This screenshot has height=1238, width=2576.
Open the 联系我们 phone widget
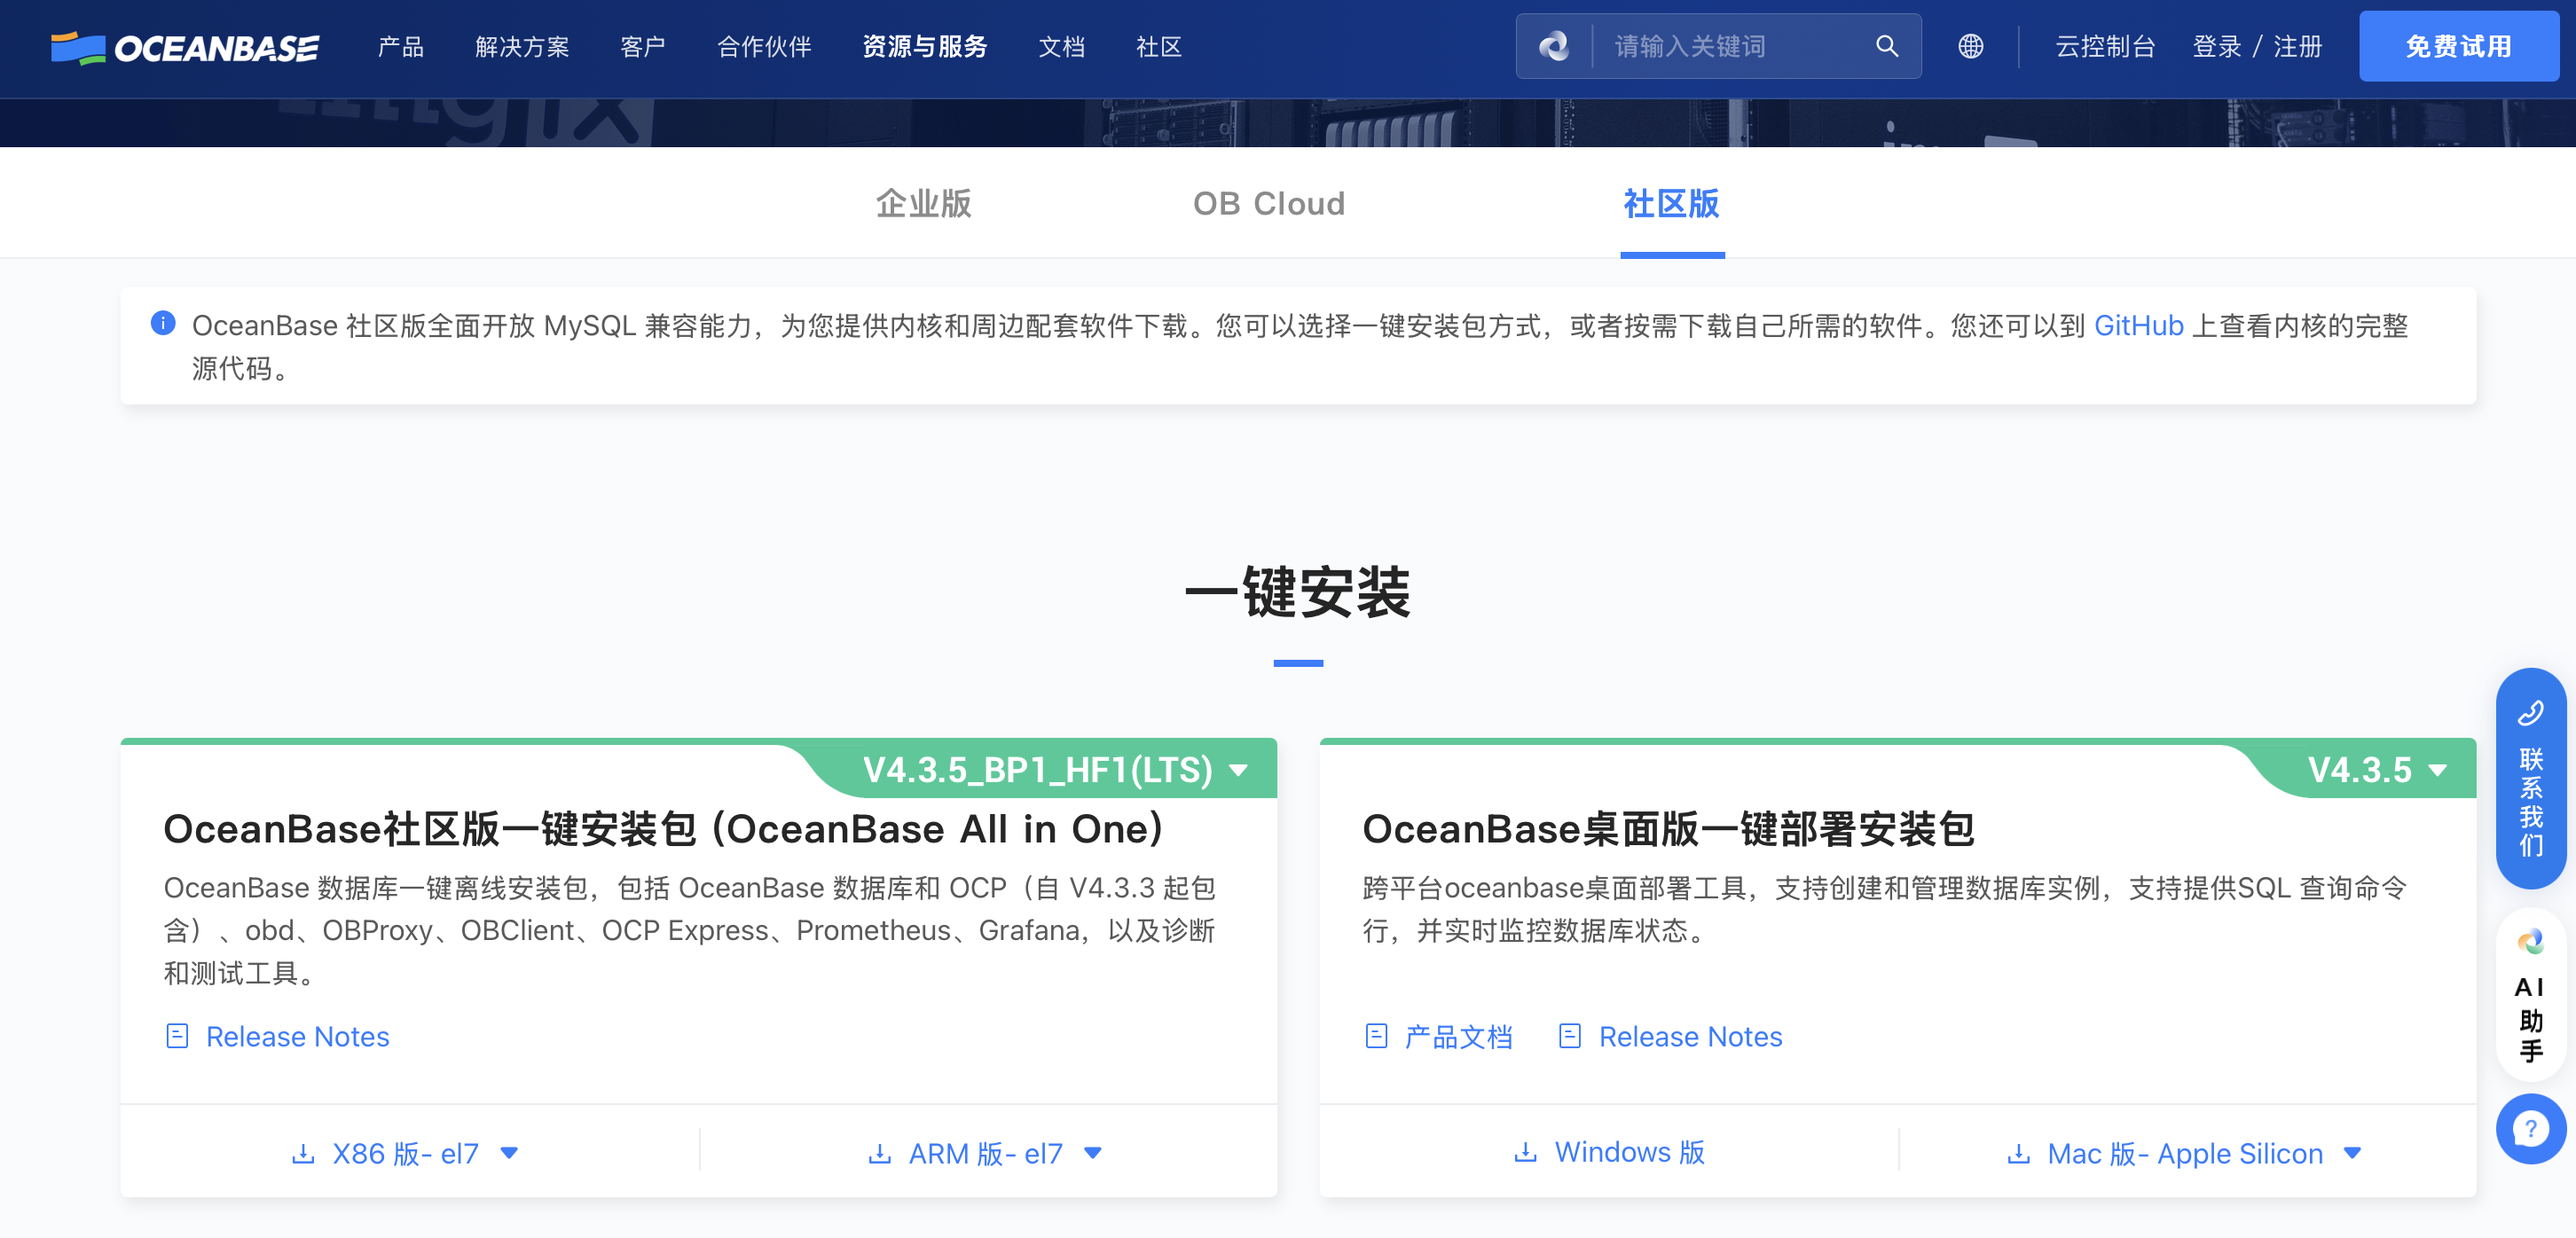pos(2530,778)
